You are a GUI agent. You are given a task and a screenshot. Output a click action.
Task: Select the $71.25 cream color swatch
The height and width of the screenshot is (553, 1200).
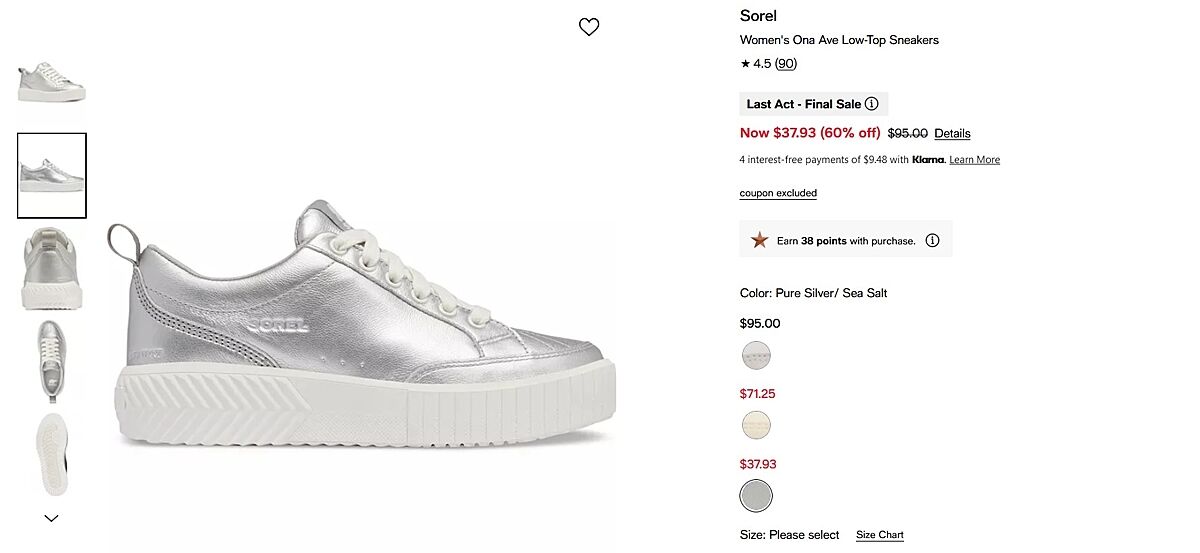point(756,425)
